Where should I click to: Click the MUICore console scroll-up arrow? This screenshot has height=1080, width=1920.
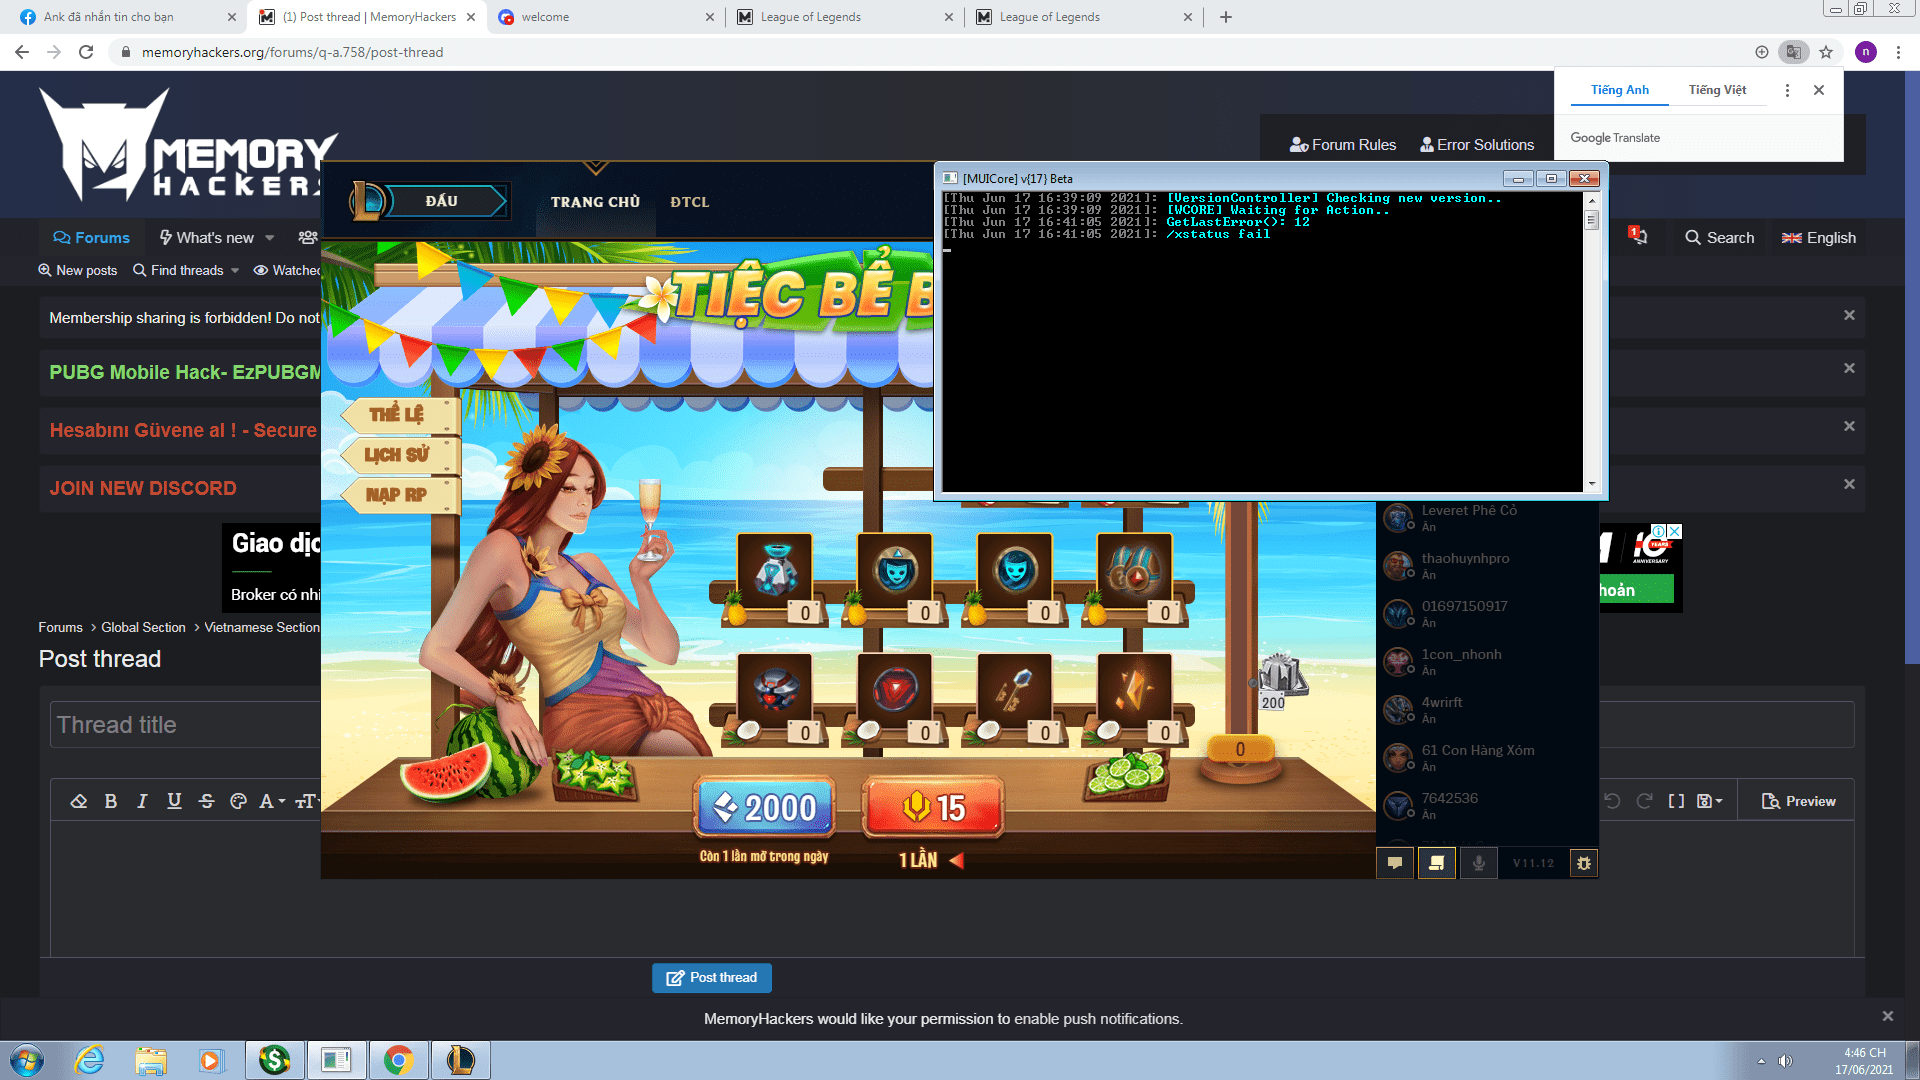[1591, 200]
